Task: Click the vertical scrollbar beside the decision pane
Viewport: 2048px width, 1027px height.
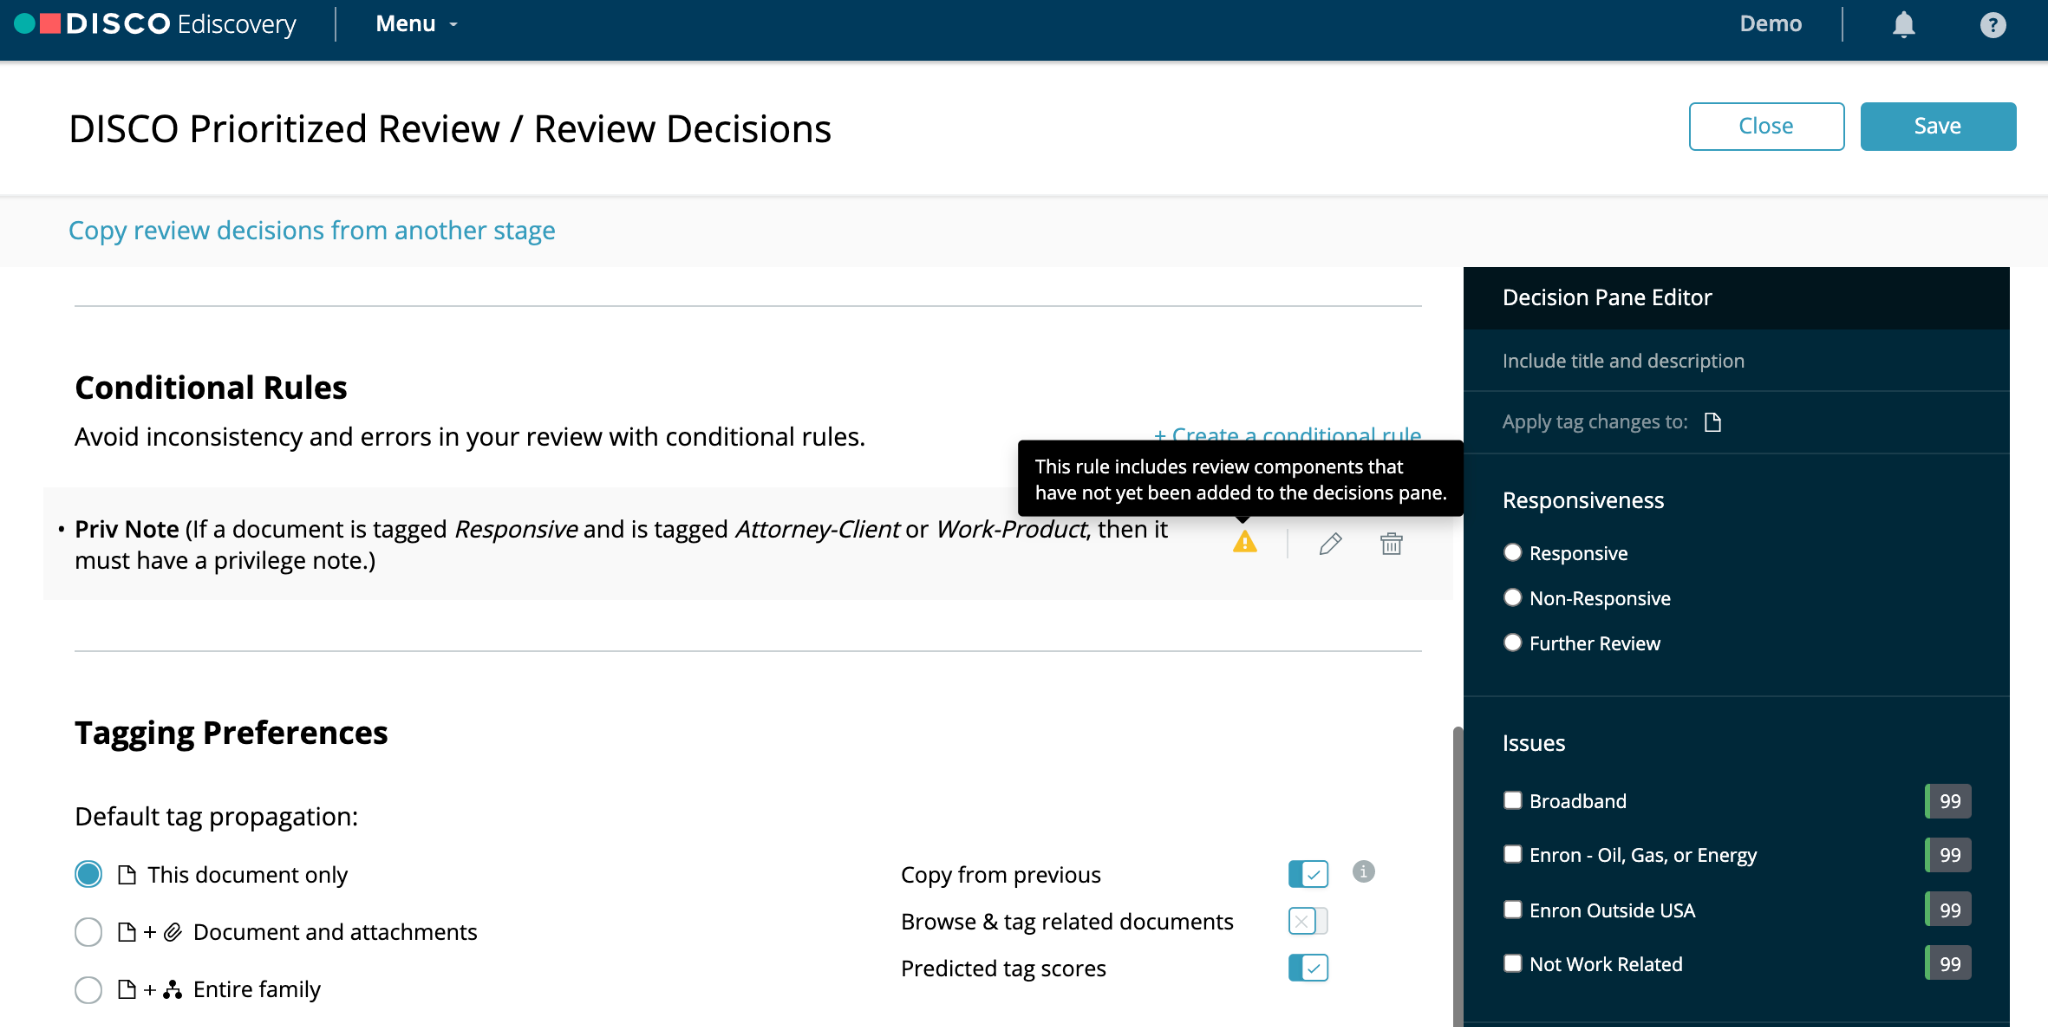Action: click(1458, 876)
